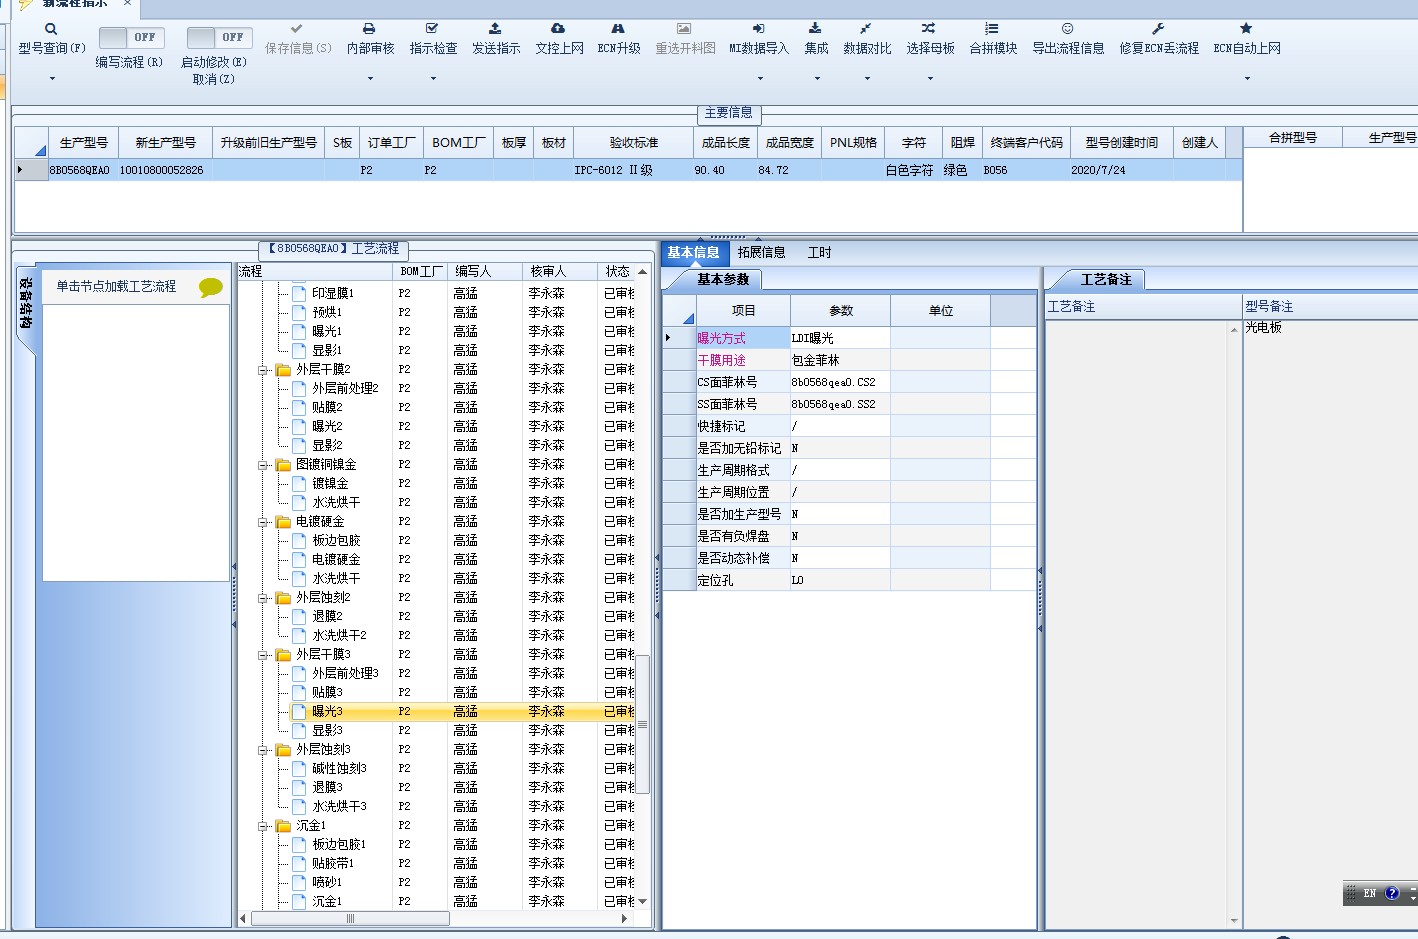Open the dropdown arrow under 型号查询

tap(52, 78)
